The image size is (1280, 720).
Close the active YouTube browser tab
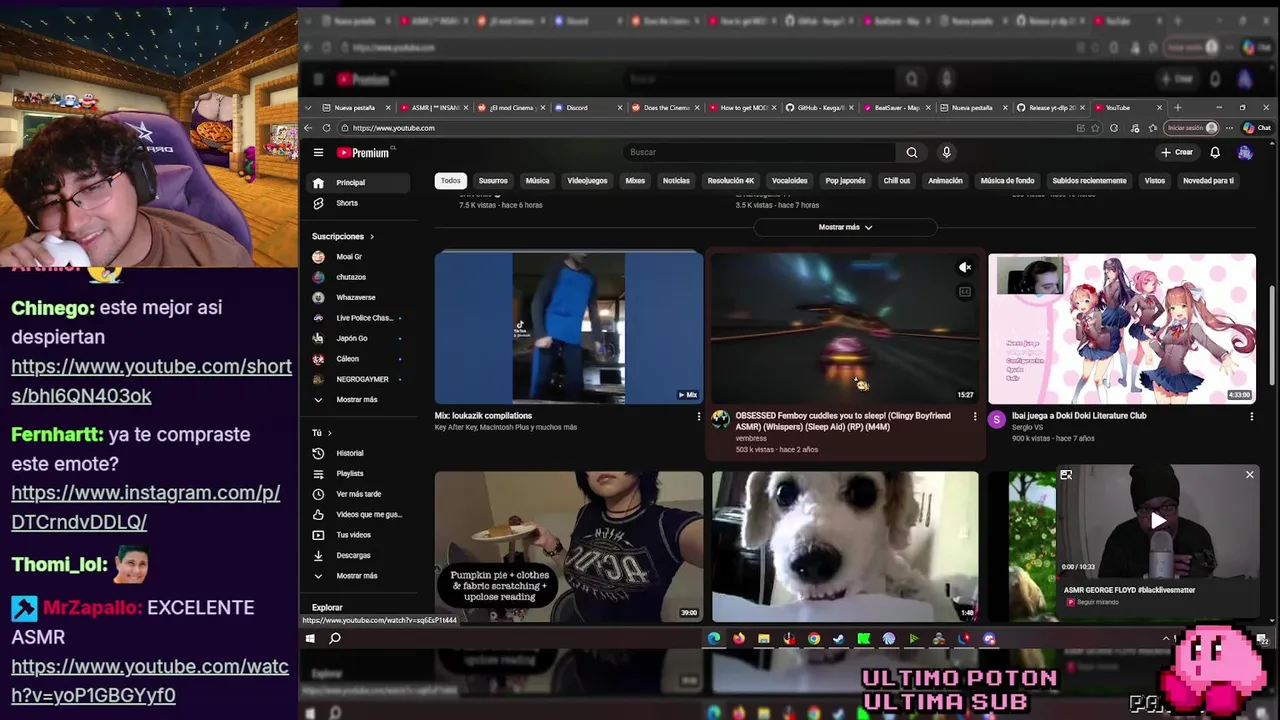pos(1159,107)
